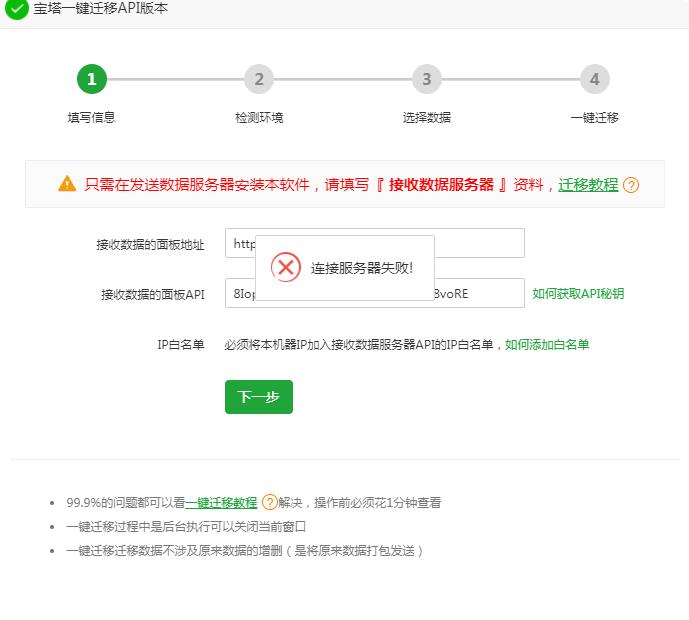Select step 1 circle 填写信息
689x620 pixels.
92,79
